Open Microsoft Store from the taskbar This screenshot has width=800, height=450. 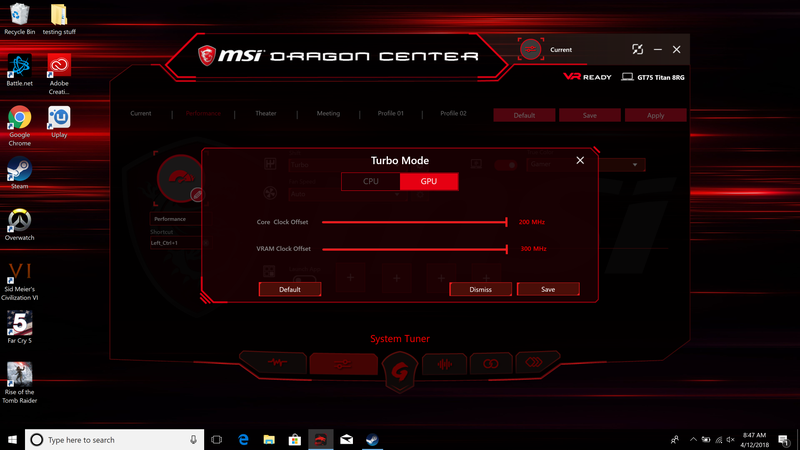294,440
